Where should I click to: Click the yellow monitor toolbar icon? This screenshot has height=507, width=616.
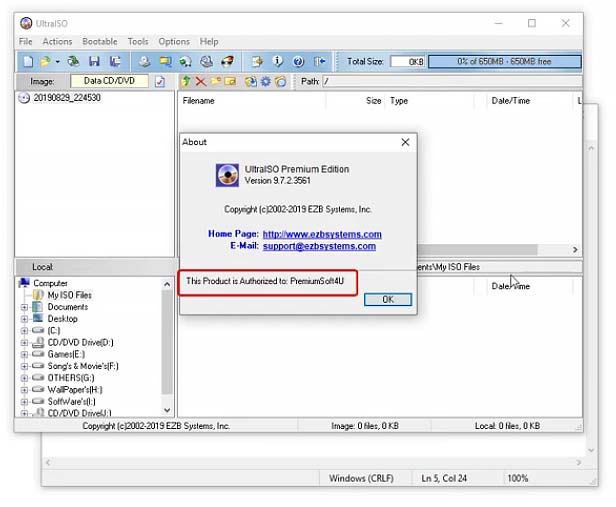click(165, 62)
